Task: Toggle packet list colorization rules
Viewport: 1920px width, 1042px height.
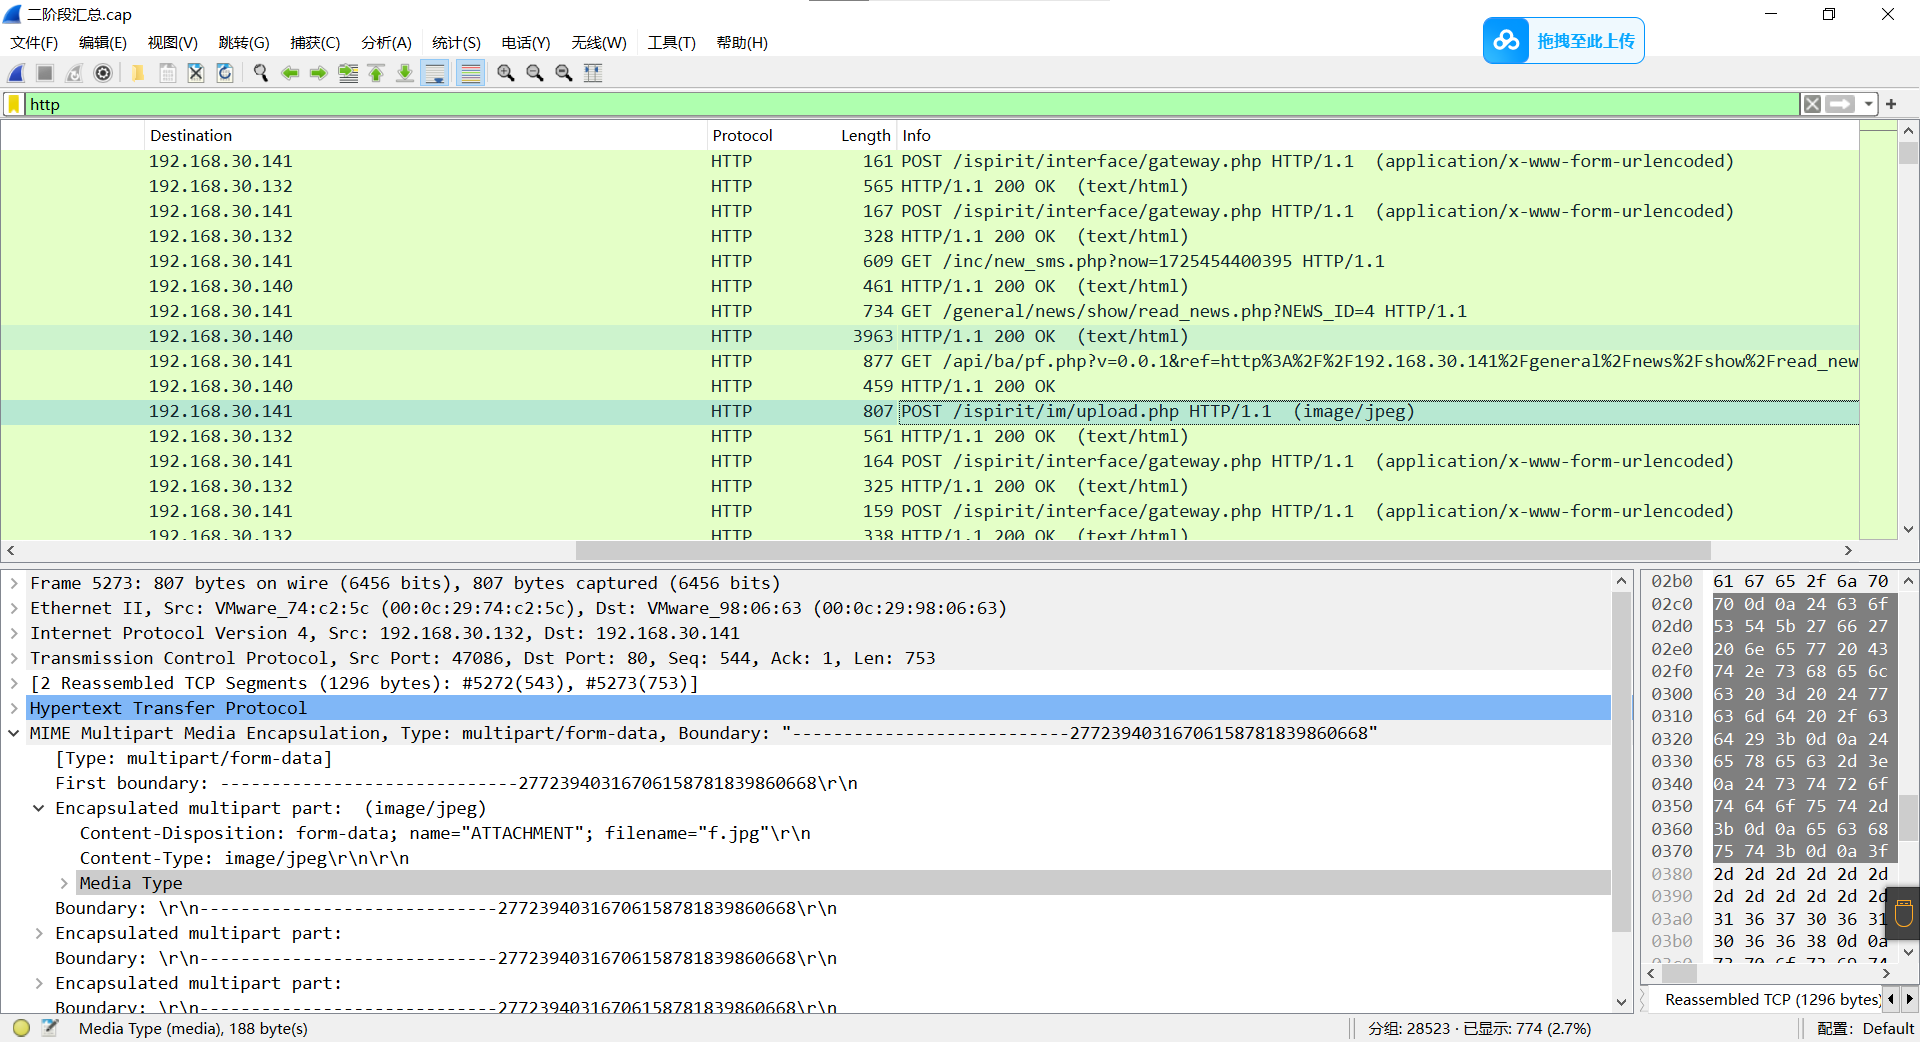Action: click(471, 73)
